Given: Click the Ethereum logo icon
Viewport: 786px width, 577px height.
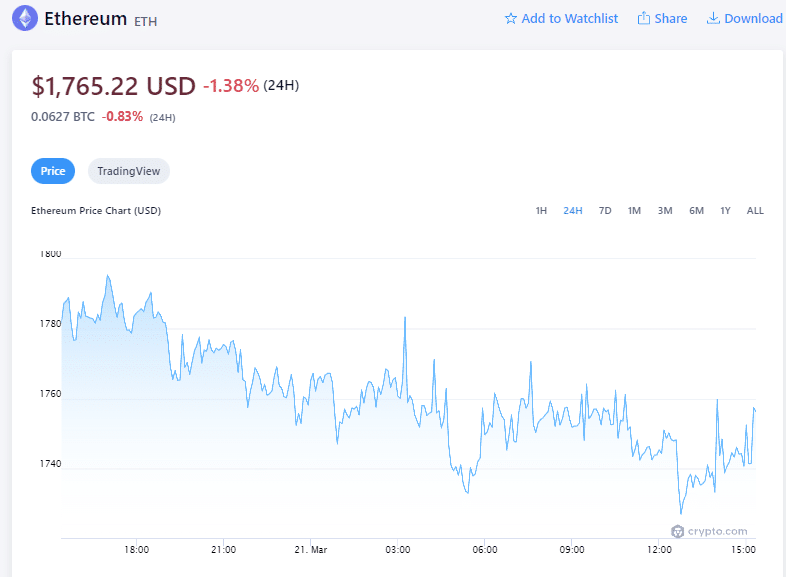Looking at the screenshot, I should coord(25,18).
